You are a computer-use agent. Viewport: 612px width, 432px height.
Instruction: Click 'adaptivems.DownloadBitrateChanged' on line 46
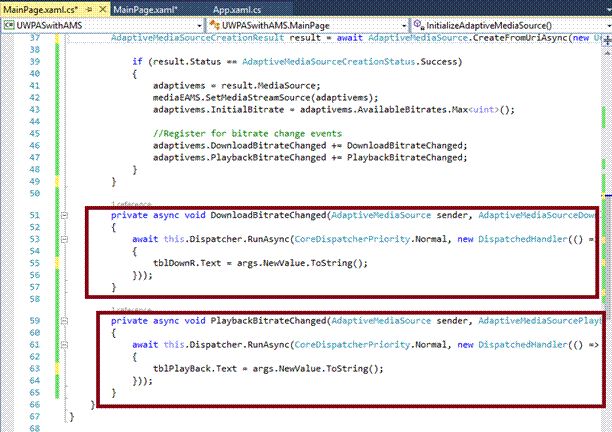tap(240, 146)
